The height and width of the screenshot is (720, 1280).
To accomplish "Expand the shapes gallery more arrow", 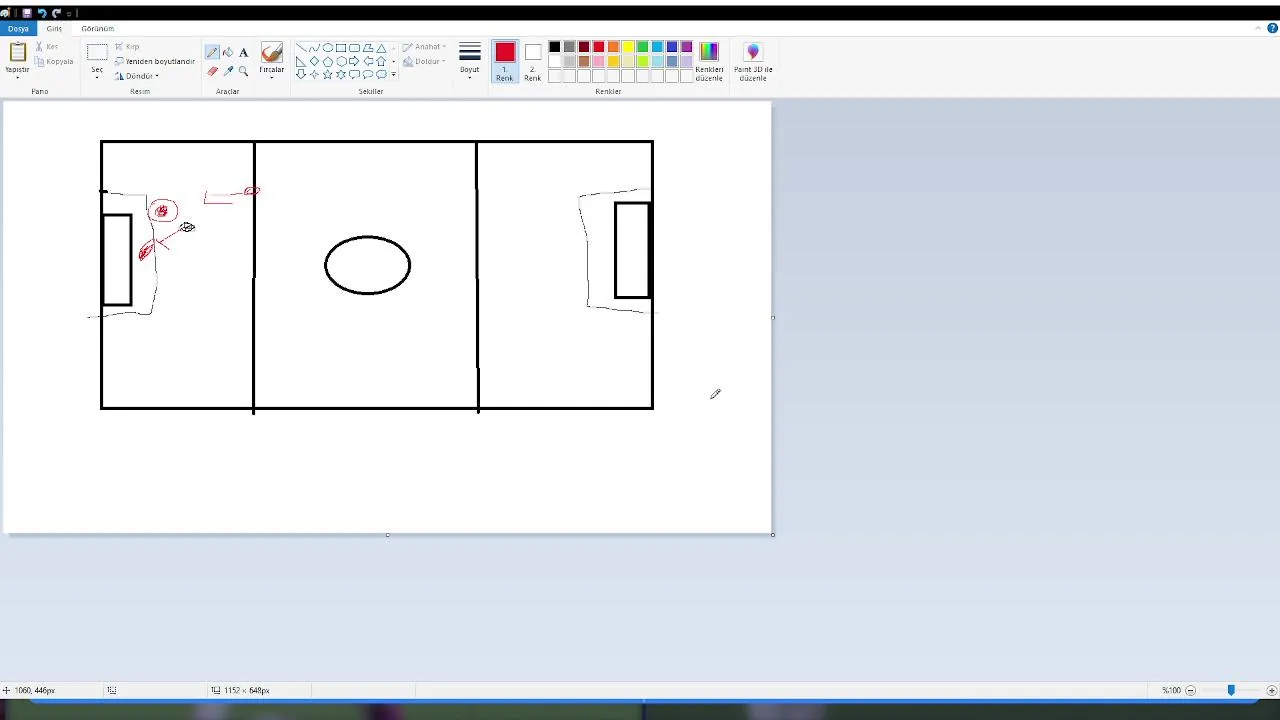I will 393,75.
